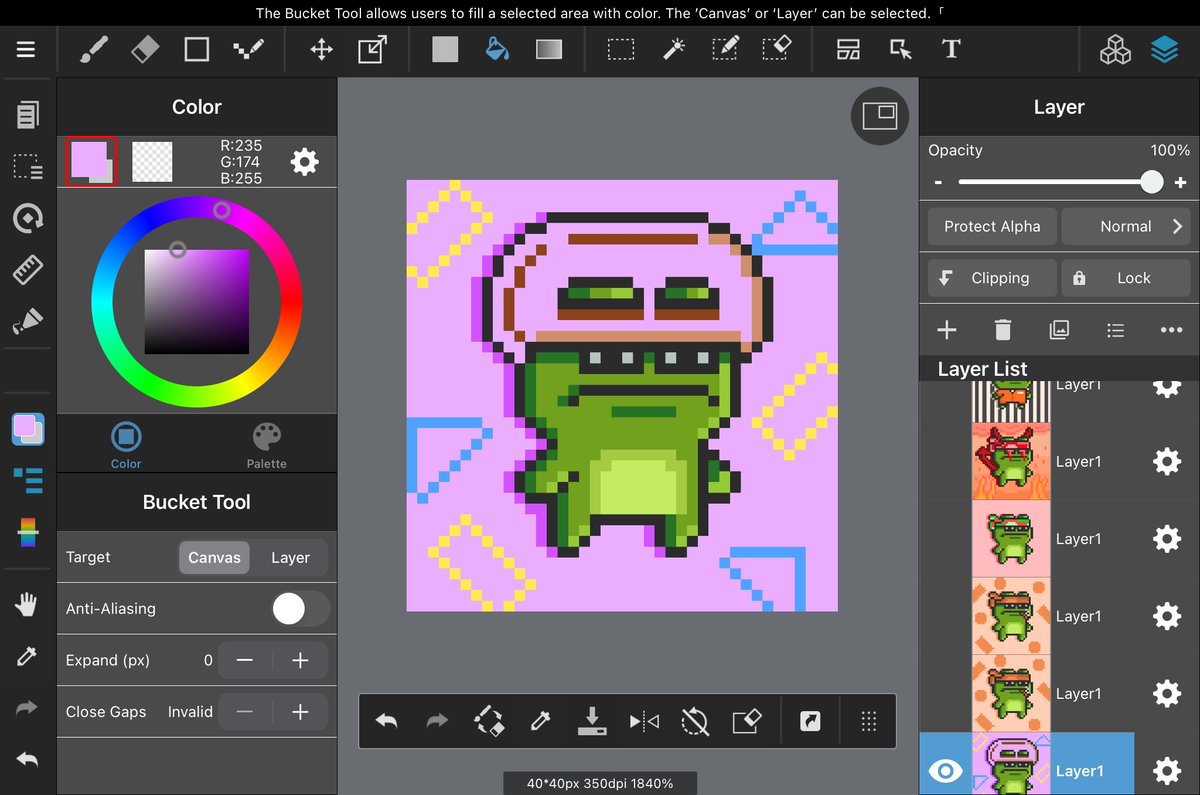Screen dimensions: 1200x795
Task: Select the red devil frog layer thumbnail
Action: coord(1011,461)
